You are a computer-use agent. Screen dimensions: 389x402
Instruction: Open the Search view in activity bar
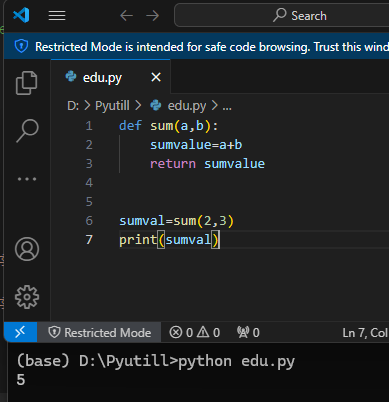tap(27, 131)
